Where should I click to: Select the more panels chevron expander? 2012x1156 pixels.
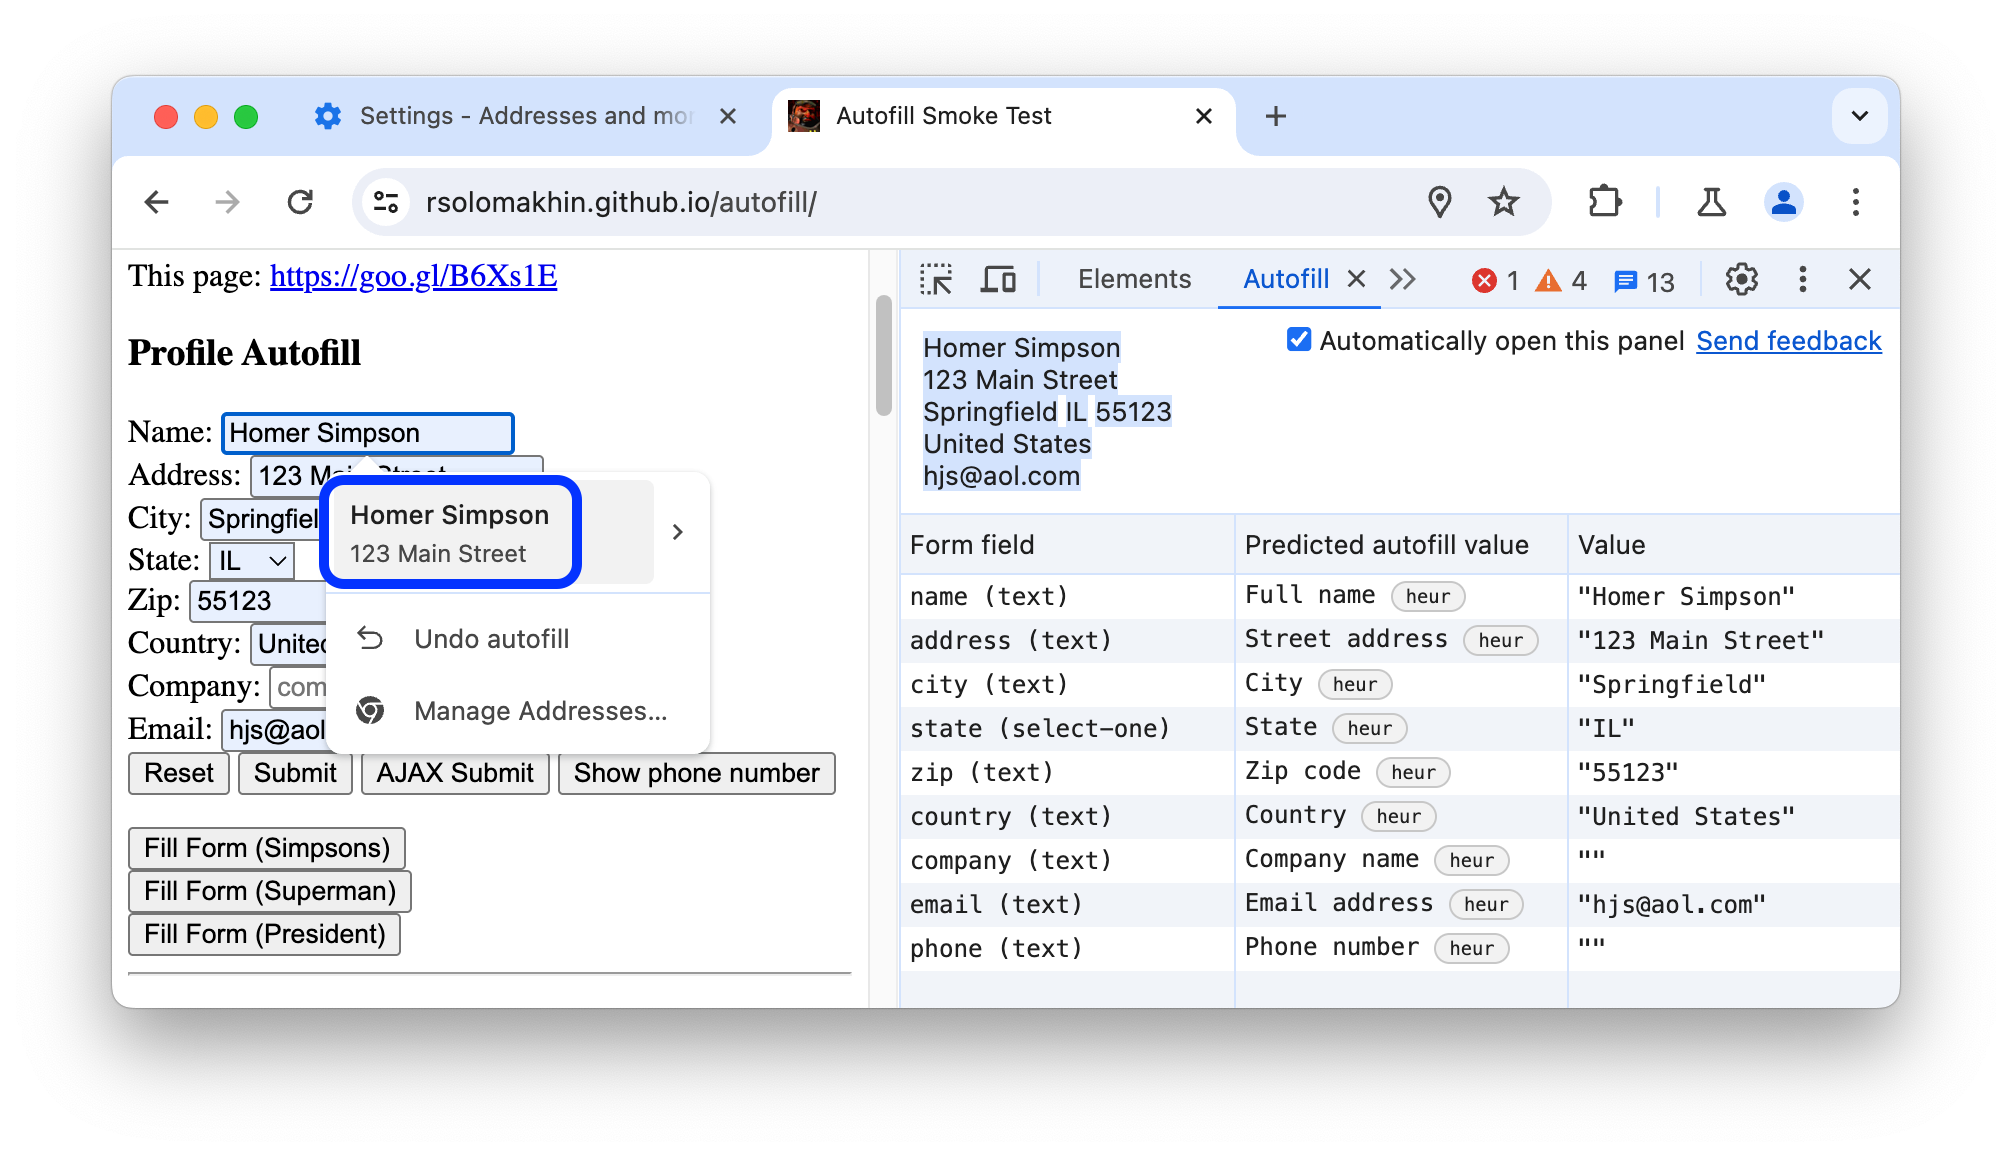coord(1403,278)
